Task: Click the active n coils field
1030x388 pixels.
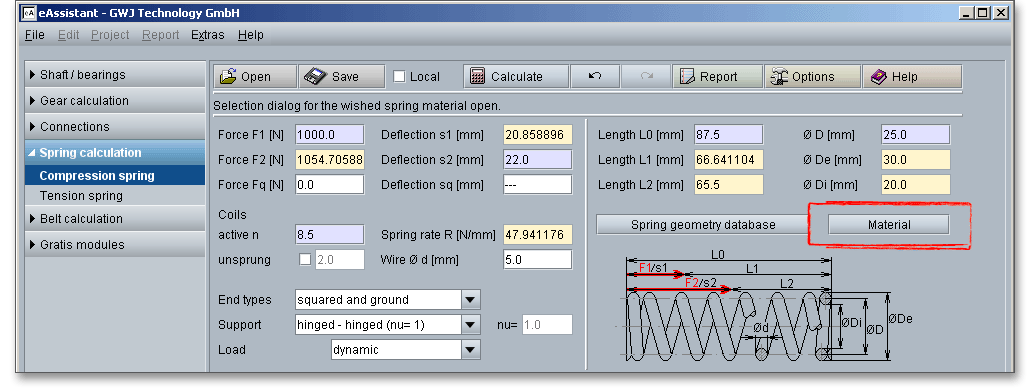Action: click(x=330, y=234)
